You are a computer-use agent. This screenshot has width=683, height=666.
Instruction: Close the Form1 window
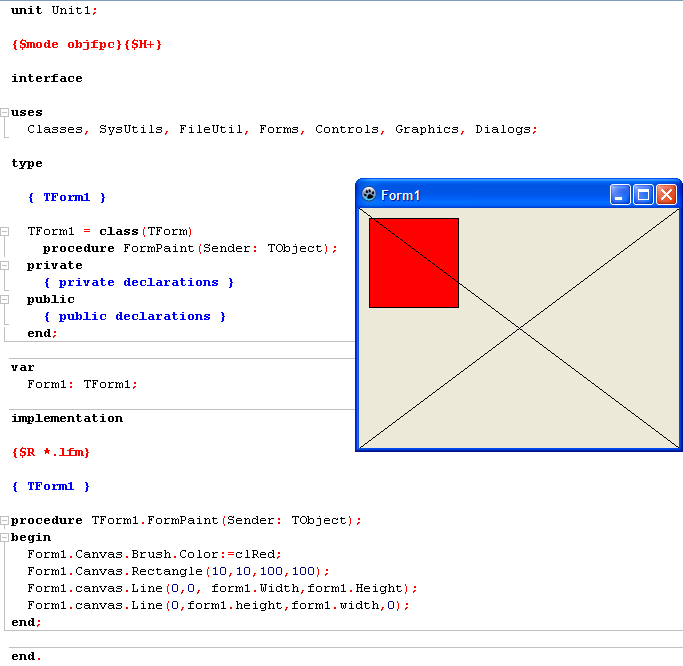[666, 194]
